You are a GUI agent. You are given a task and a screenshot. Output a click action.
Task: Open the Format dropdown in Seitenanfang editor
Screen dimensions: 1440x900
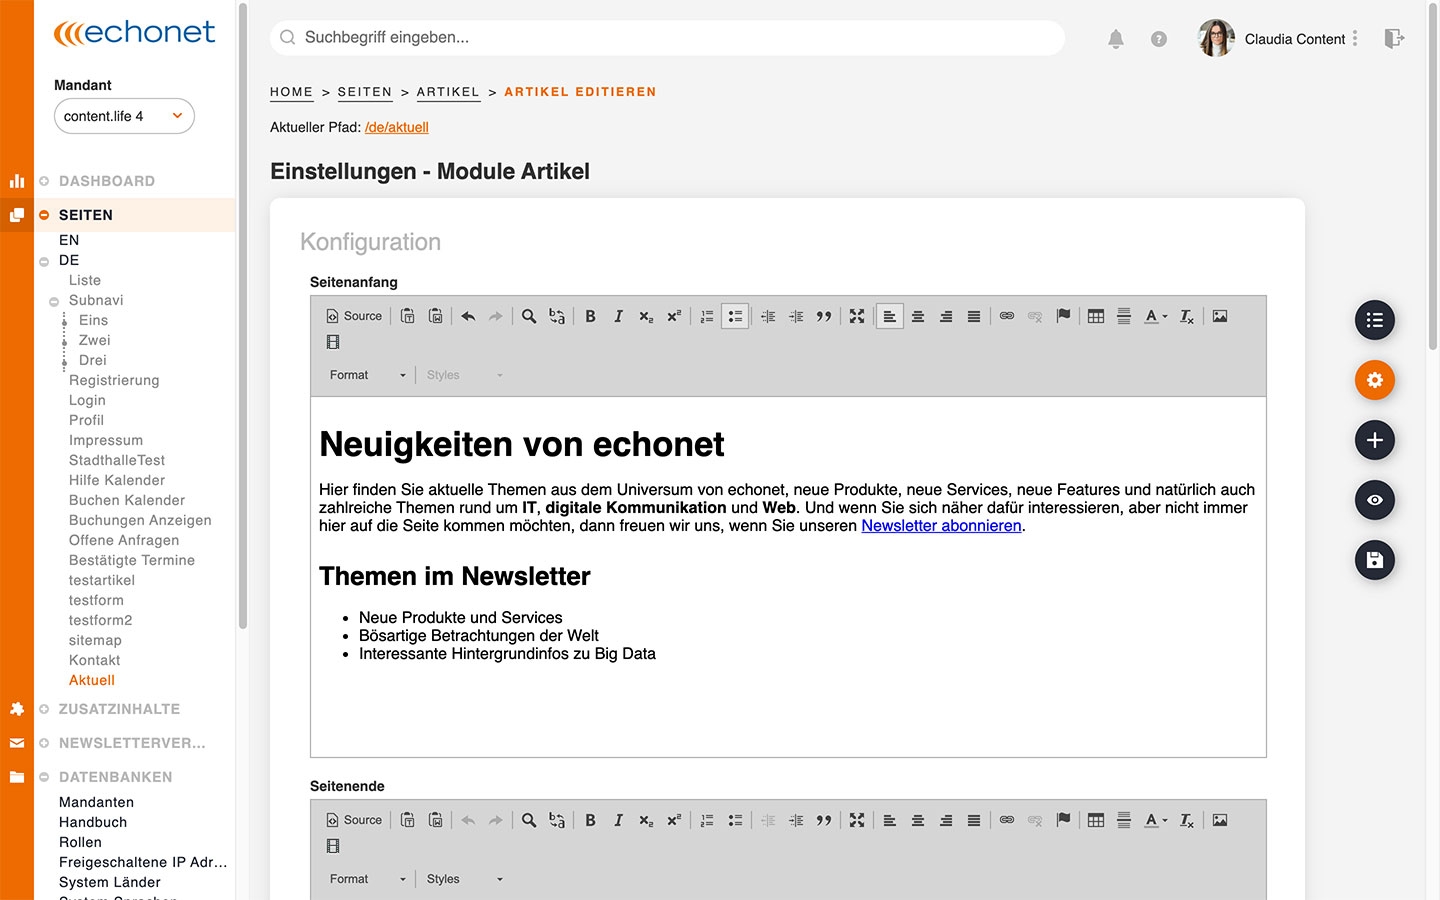coord(367,375)
